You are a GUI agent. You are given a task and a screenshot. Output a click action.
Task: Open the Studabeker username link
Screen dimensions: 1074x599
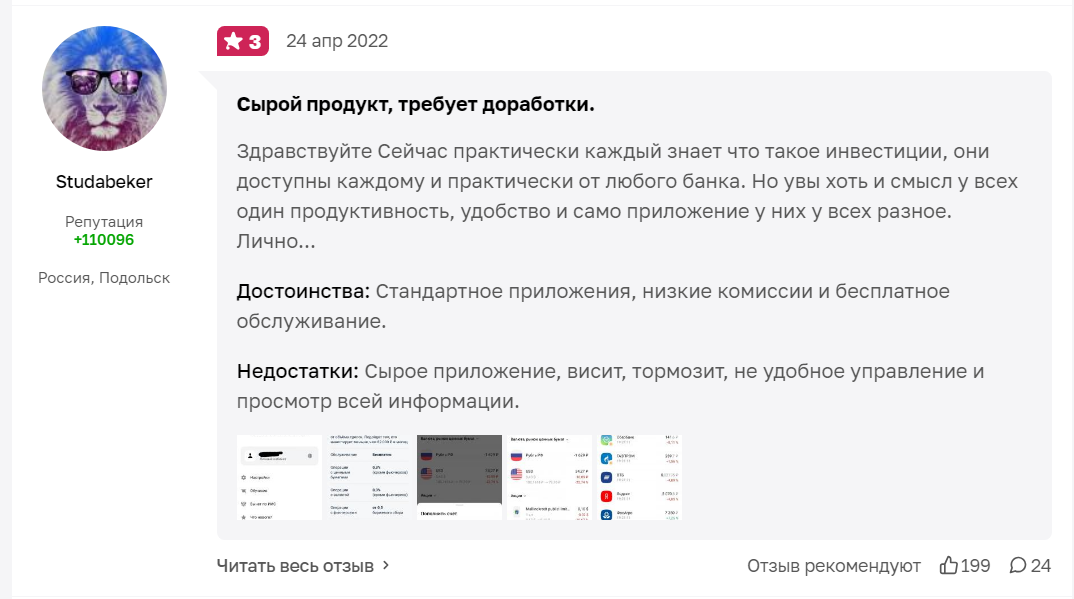coord(104,182)
